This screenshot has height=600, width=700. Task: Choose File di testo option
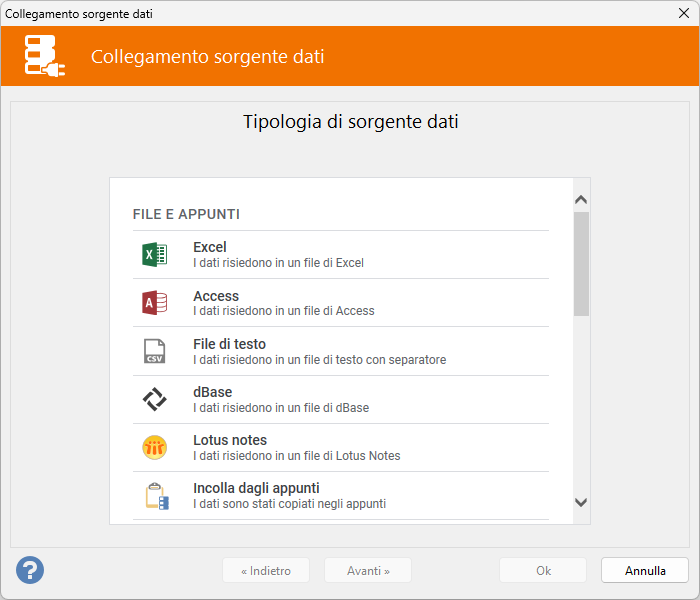coord(229,344)
